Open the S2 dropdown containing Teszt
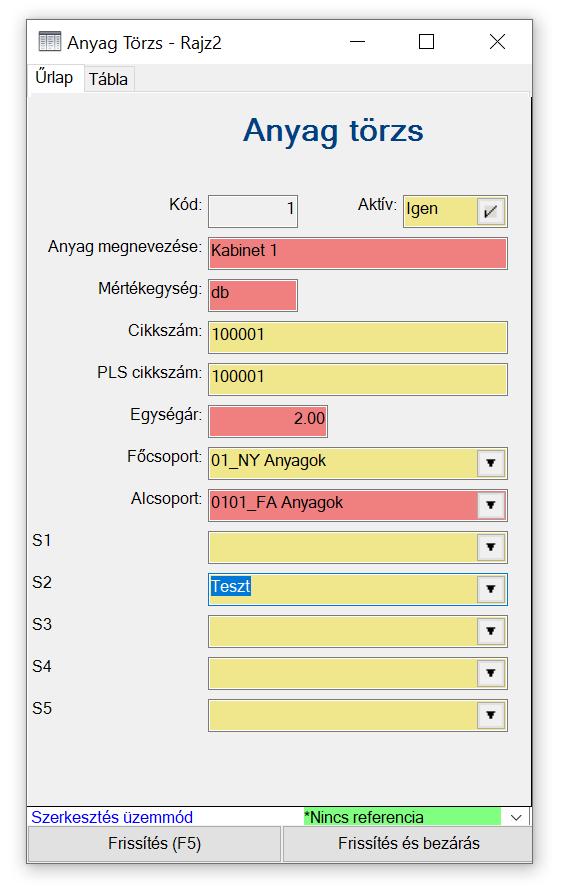Screen dimensions: 577x895 click(490, 589)
